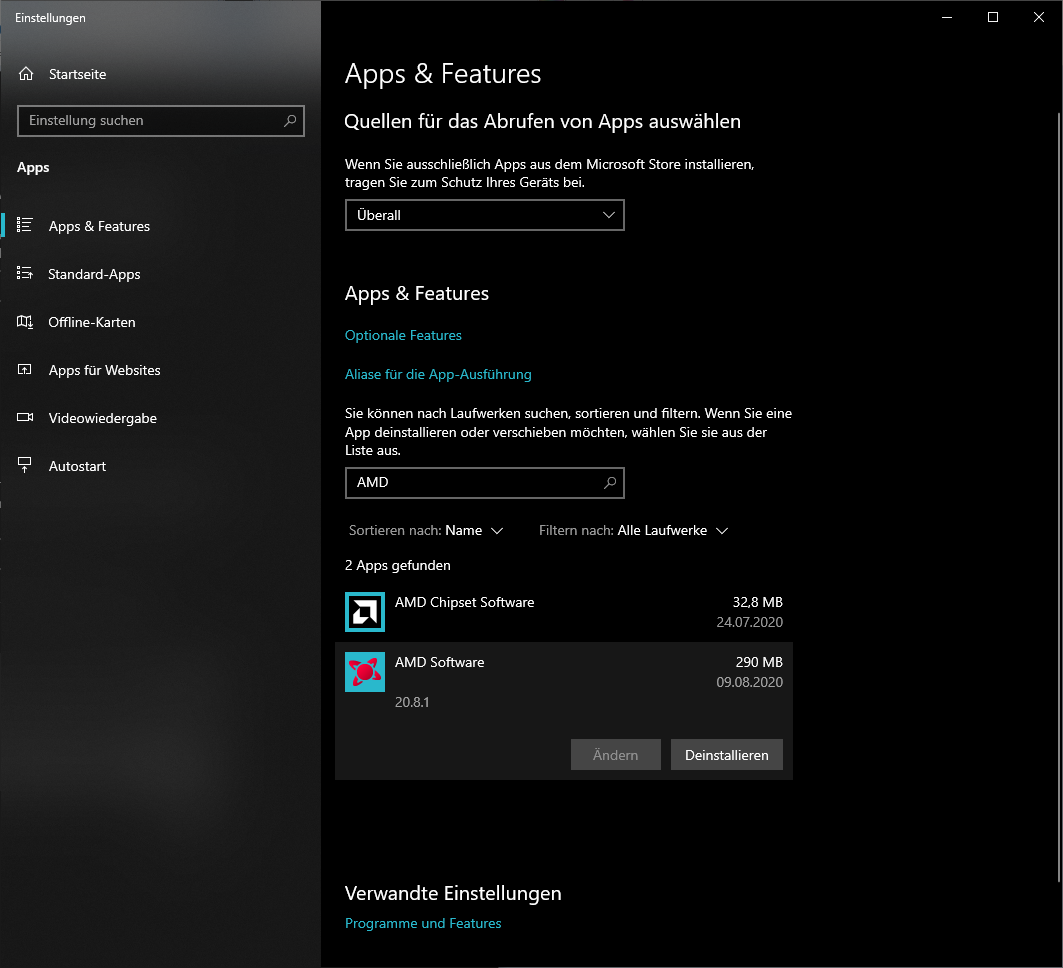The height and width of the screenshot is (968, 1063).
Task: Click the Autostart icon
Action: coord(24,465)
